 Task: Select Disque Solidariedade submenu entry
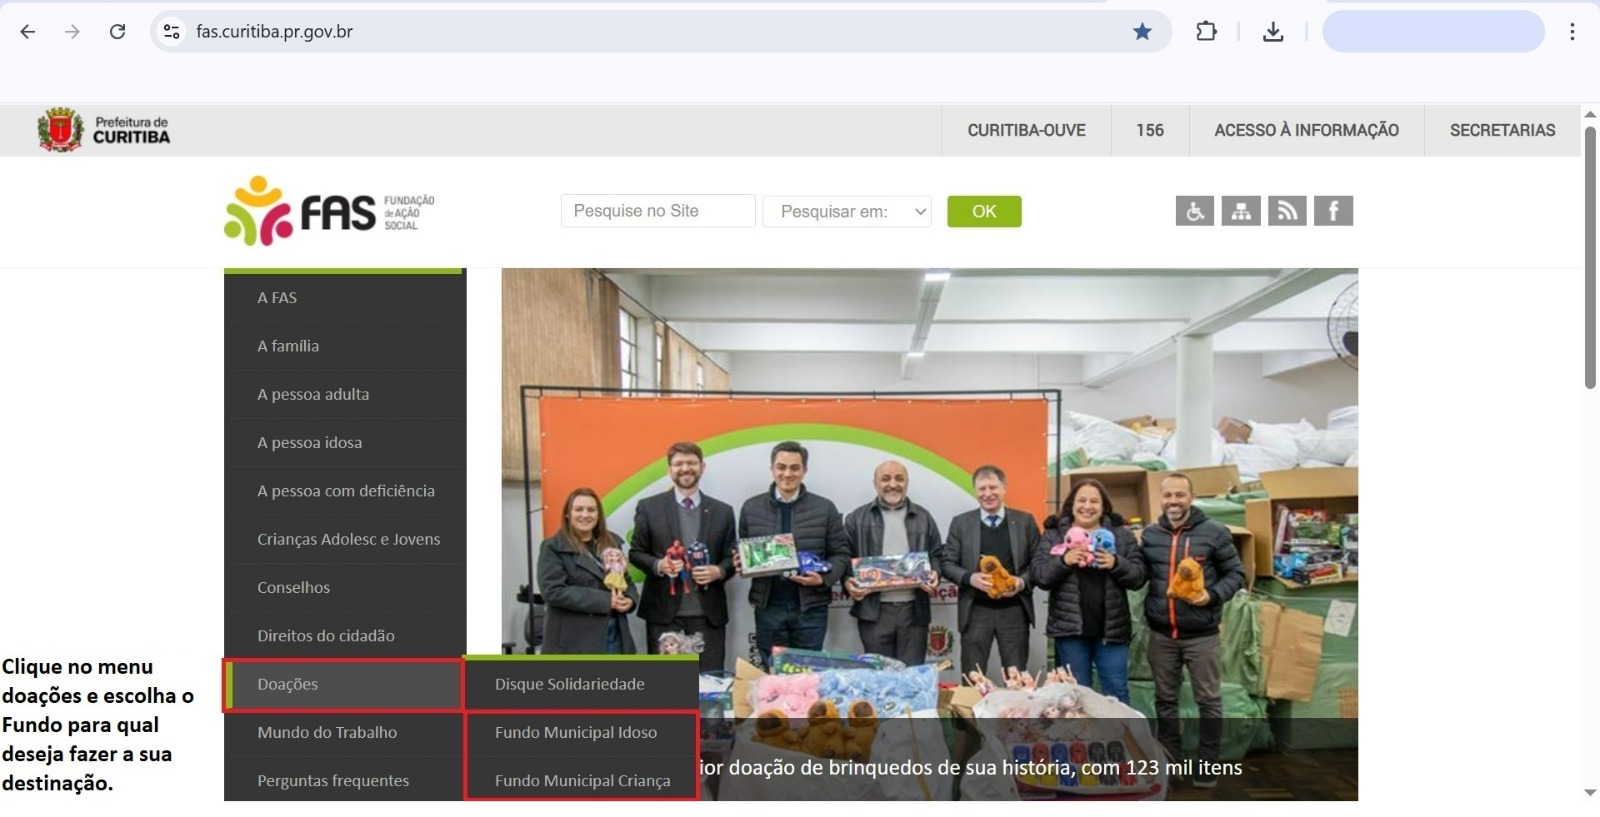(570, 684)
